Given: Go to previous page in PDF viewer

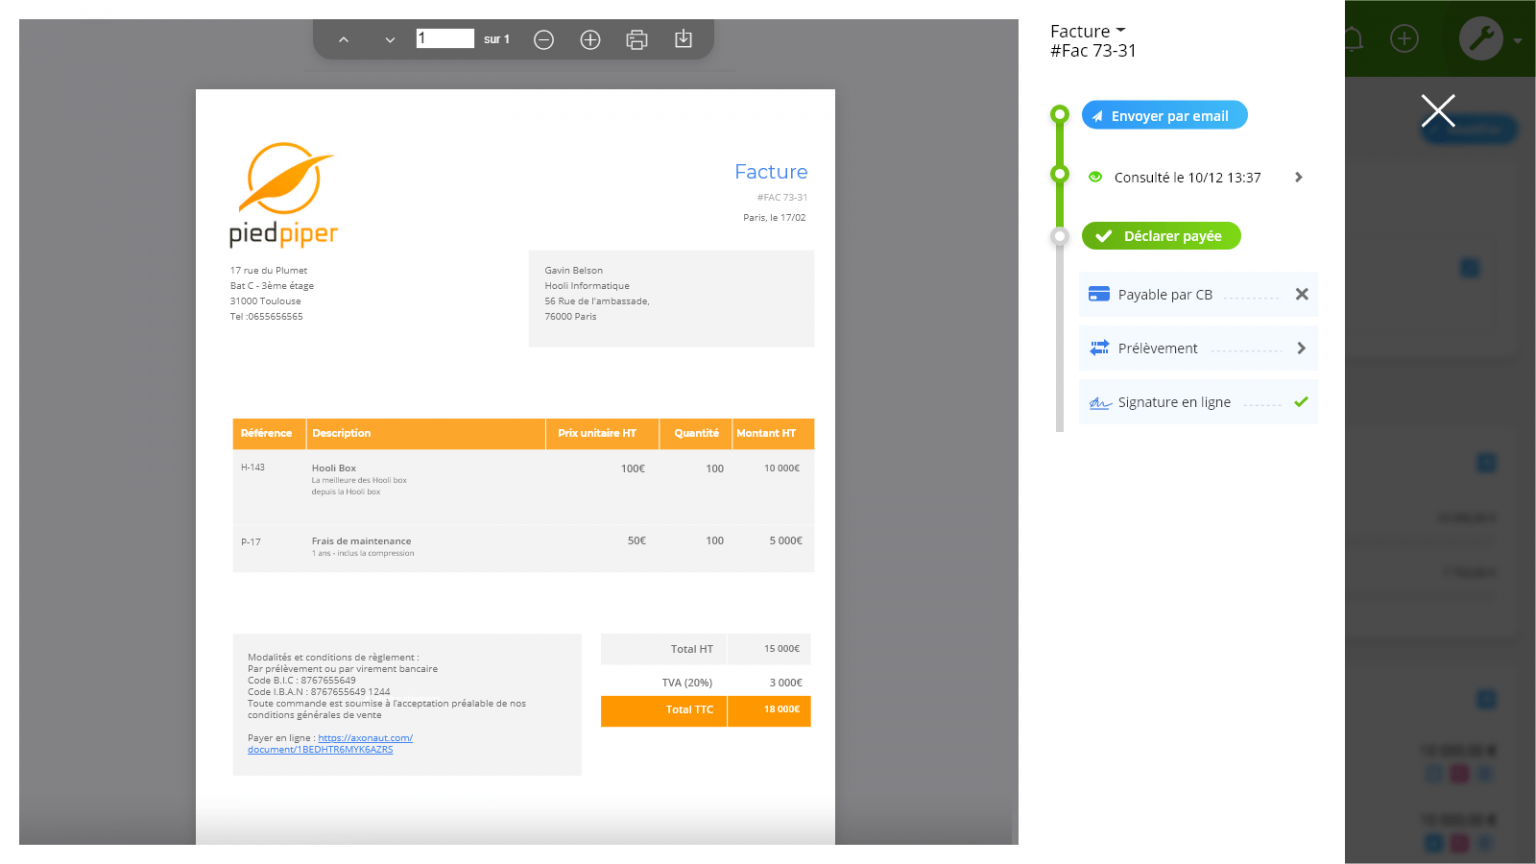Looking at the screenshot, I should click(x=343, y=40).
